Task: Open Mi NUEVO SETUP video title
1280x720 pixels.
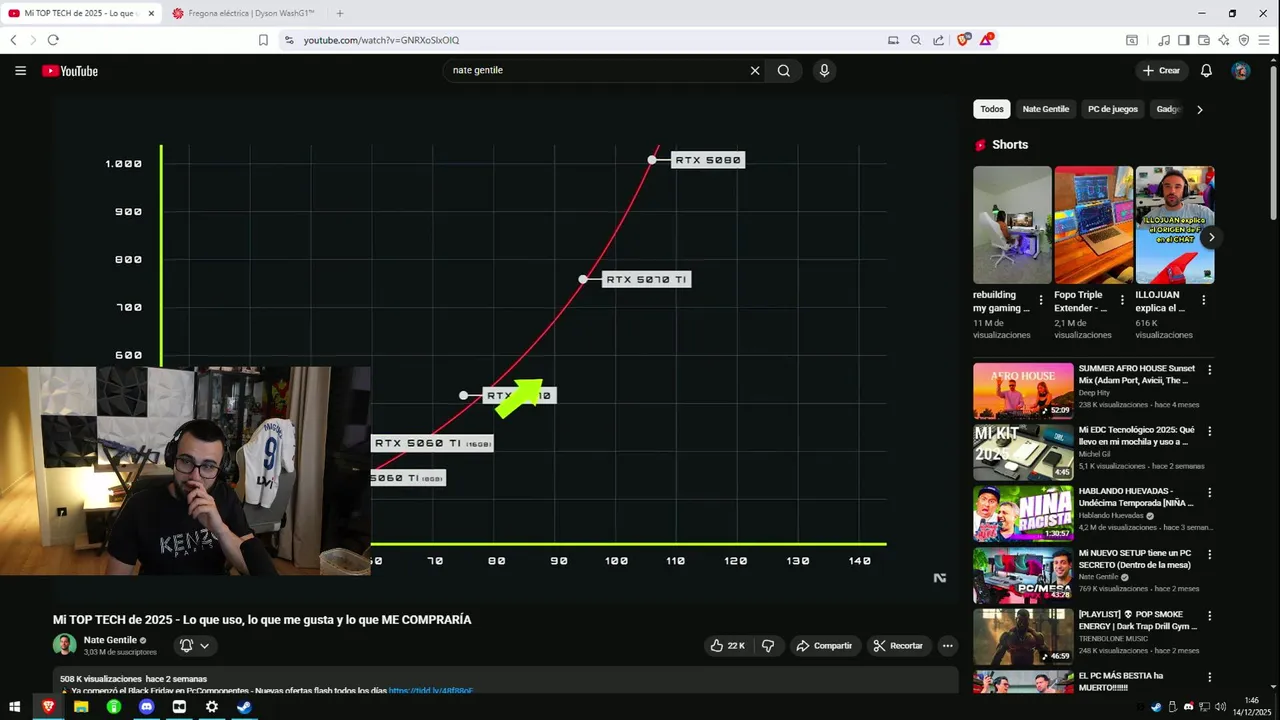Action: pyautogui.click(x=1135, y=559)
